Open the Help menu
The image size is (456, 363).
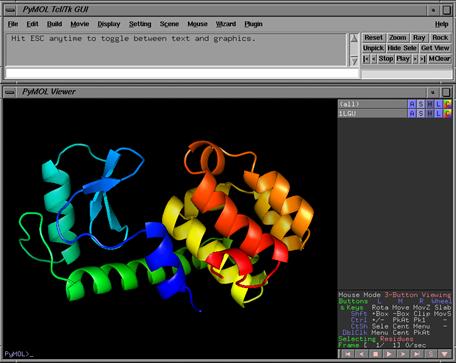(x=441, y=24)
